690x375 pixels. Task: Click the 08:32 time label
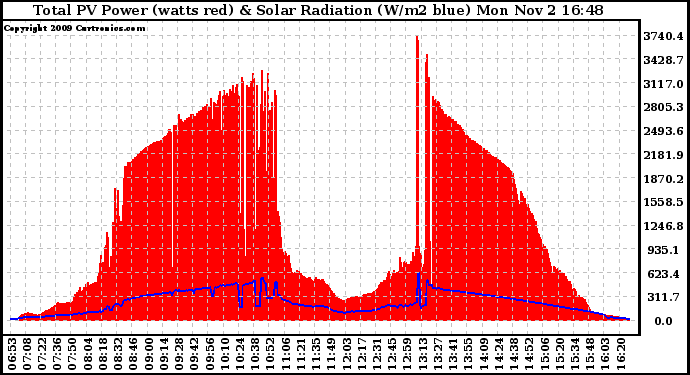[118, 354]
